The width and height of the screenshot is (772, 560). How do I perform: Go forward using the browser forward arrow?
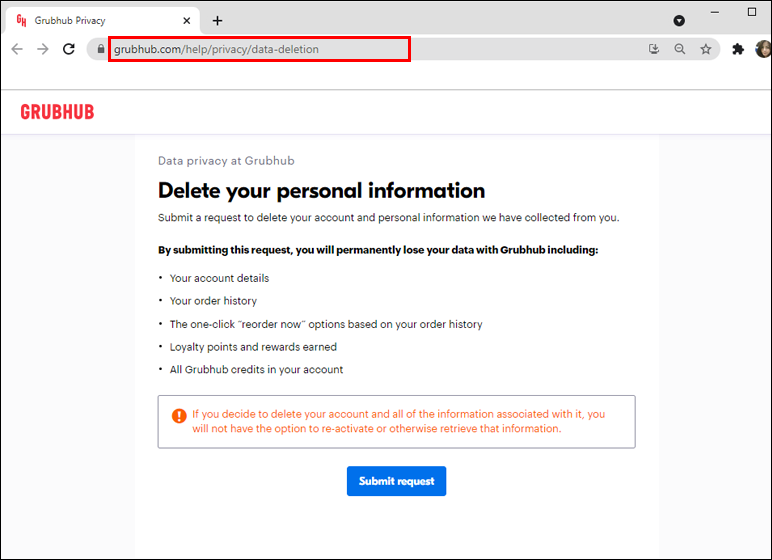[43, 49]
